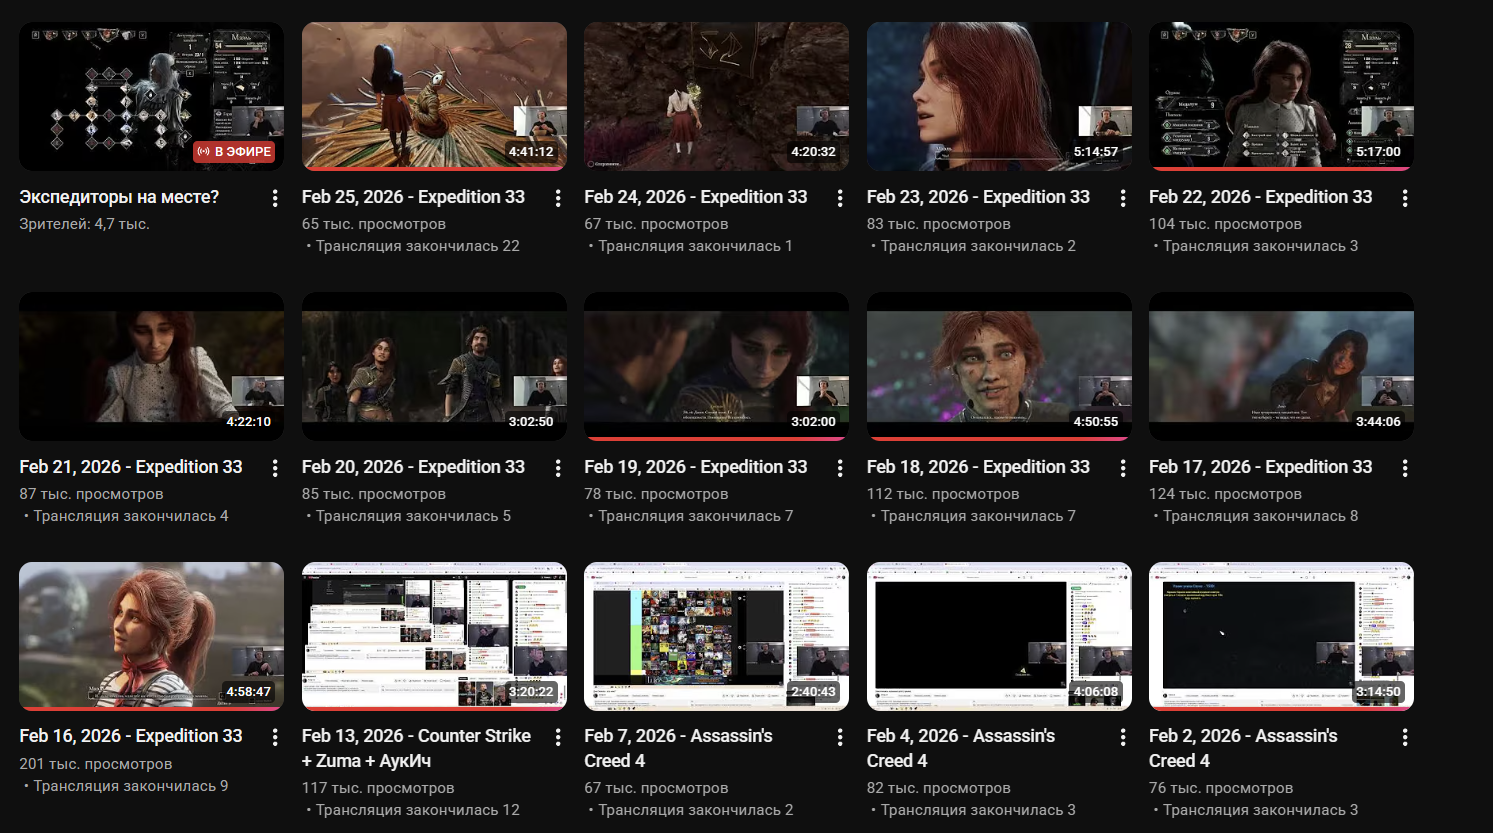Open the options menu for Feb 19 stream
This screenshot has width=1493, height=833.
pyautogui.click(x=841, y=467)
